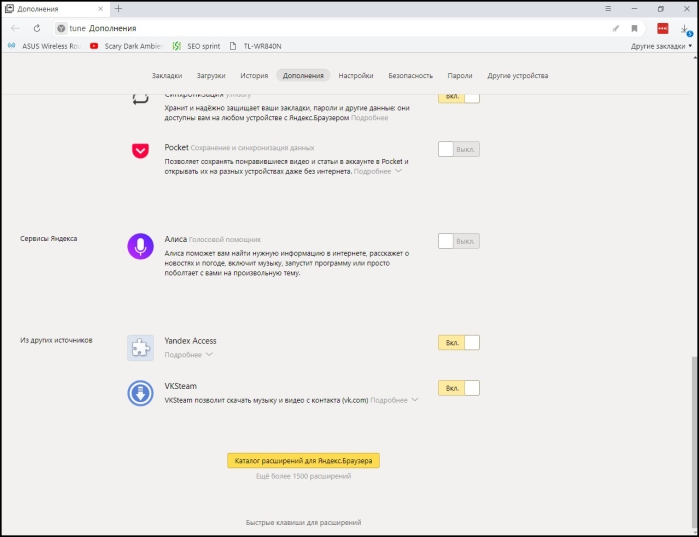Click the Yandex Access puzzle icon

coord(140,348)
